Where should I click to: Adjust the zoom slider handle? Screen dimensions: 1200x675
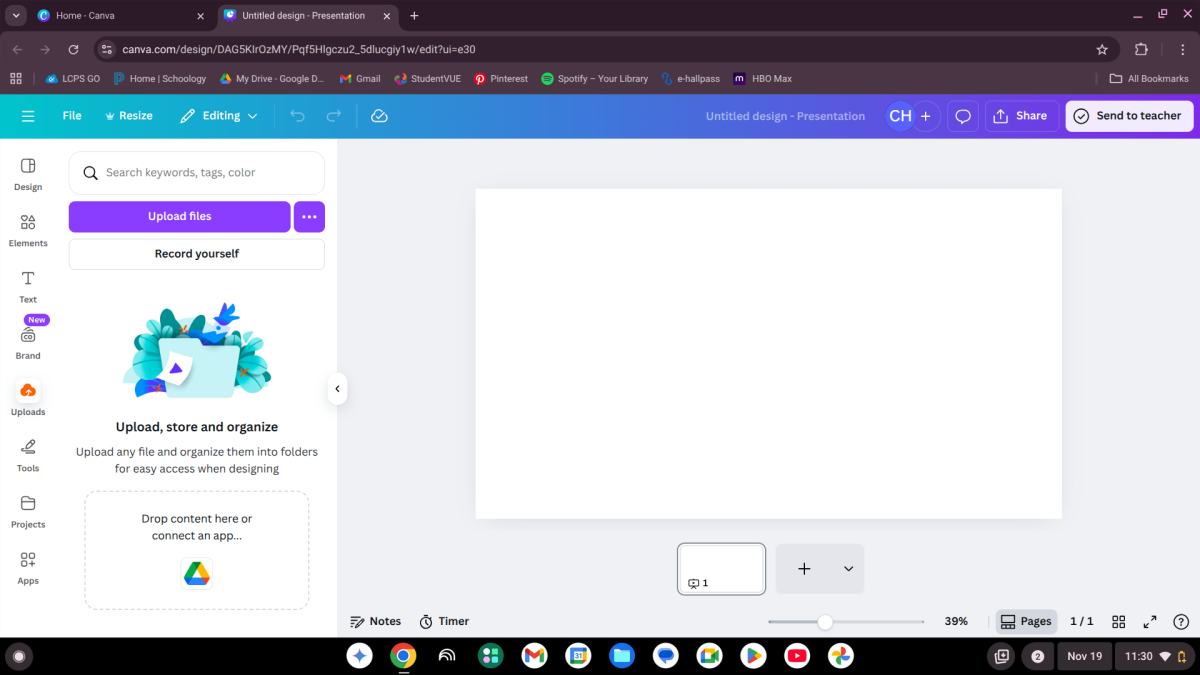825,621
